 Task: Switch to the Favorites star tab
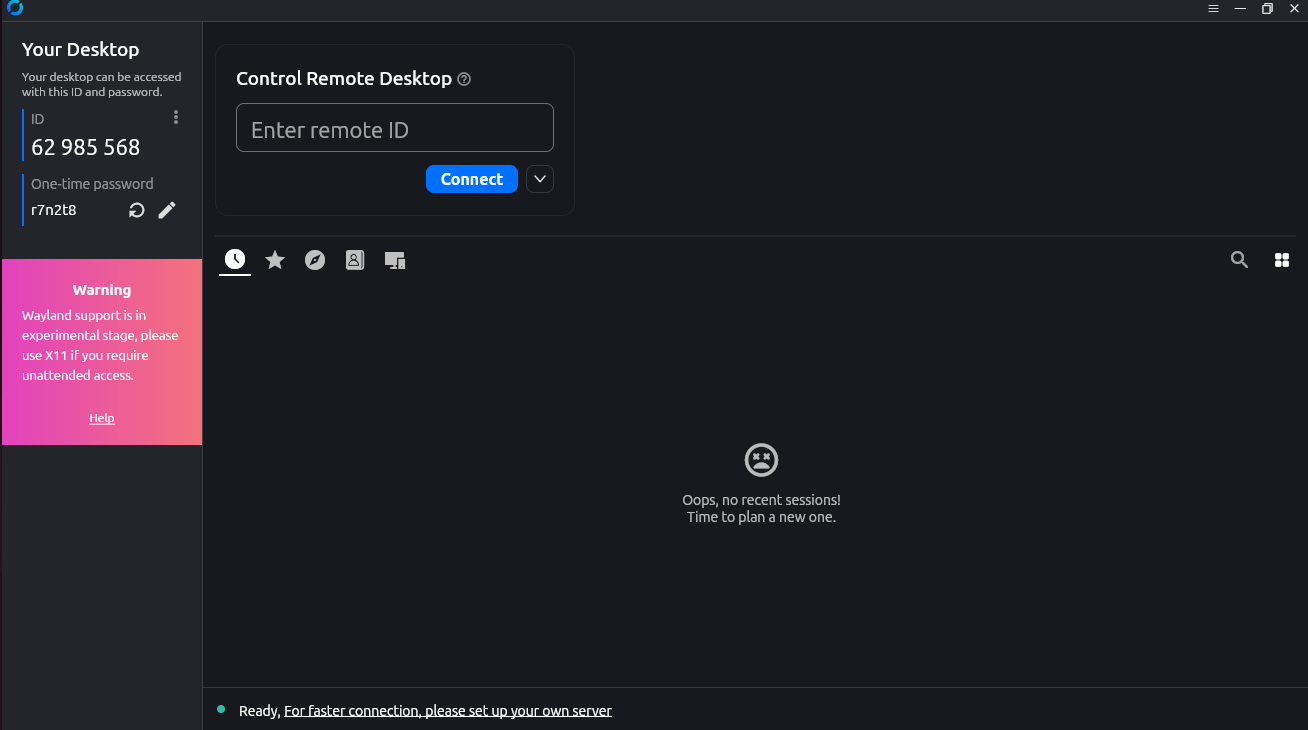click(275, 260)
